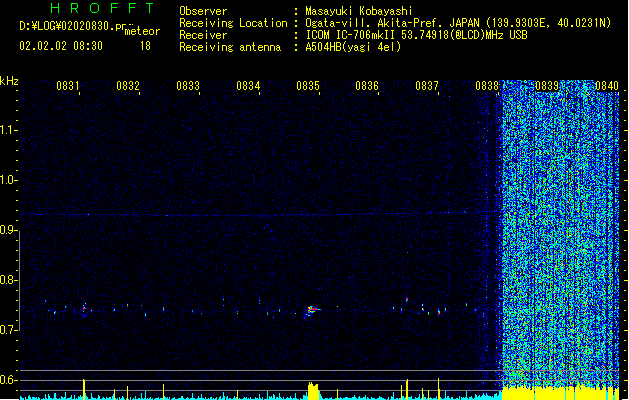Click the 0.6 kHz axis label
This screenshot has width=629, height=400.
(8, 380)
